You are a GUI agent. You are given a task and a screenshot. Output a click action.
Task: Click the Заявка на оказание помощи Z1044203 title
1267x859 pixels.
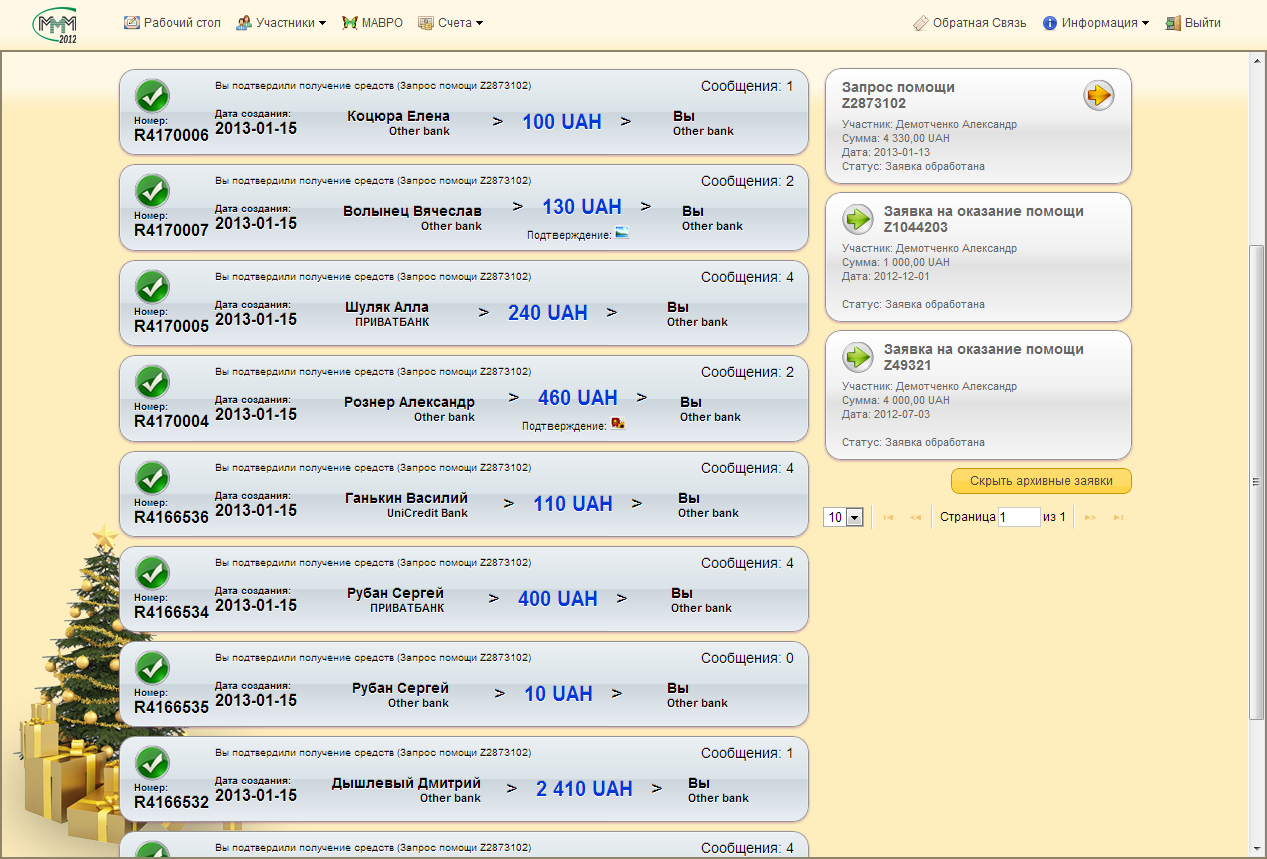coord(984,219)
